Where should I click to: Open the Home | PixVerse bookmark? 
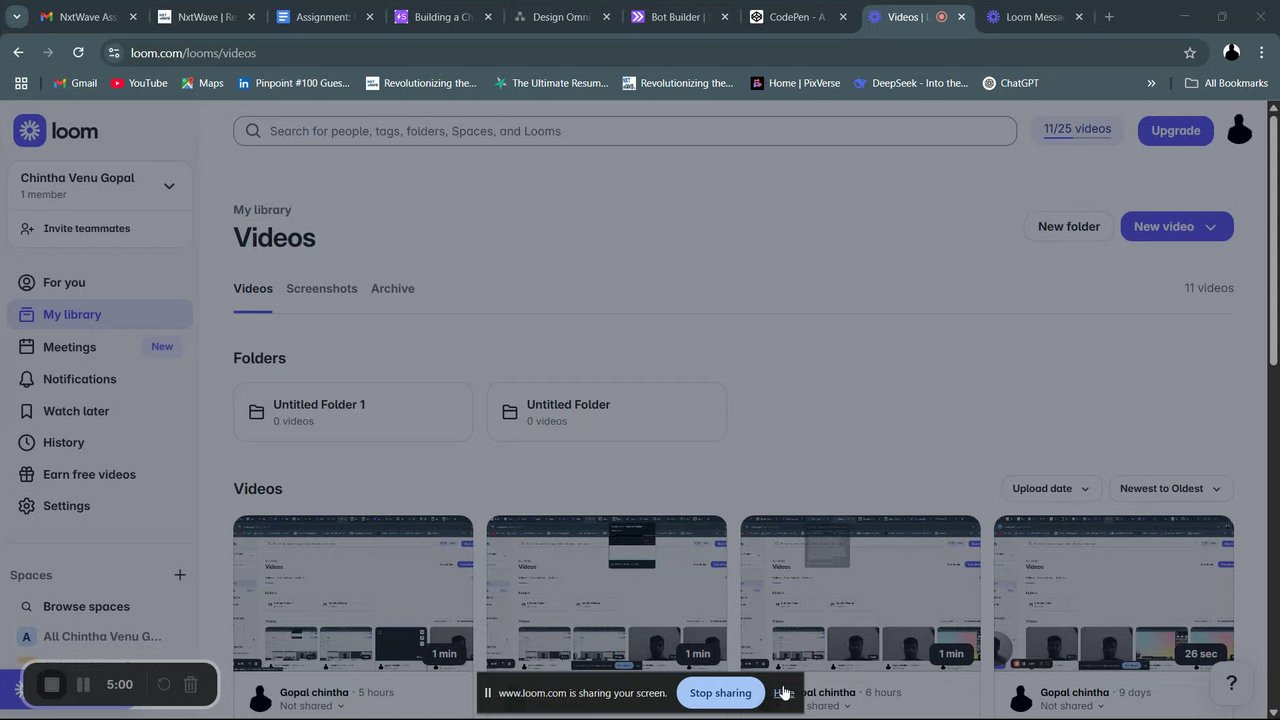(x=795, y=83)
